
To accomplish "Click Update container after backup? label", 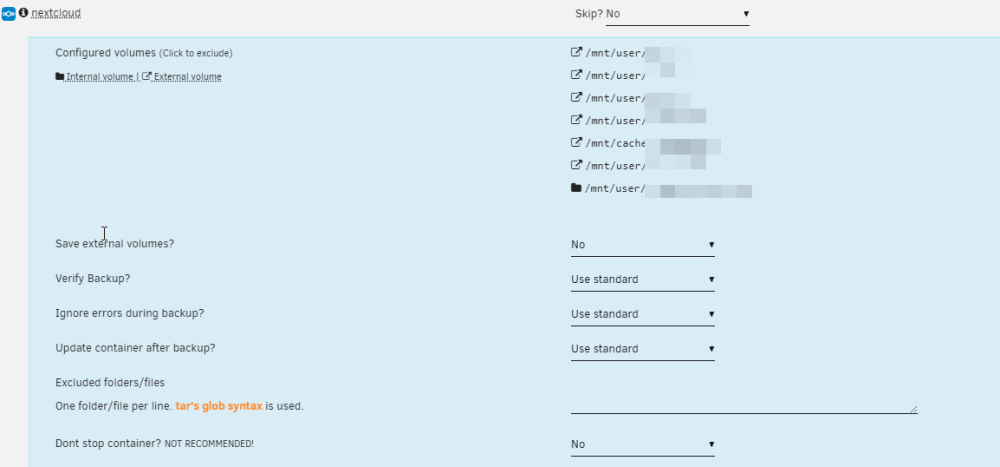I will (135, 348).
